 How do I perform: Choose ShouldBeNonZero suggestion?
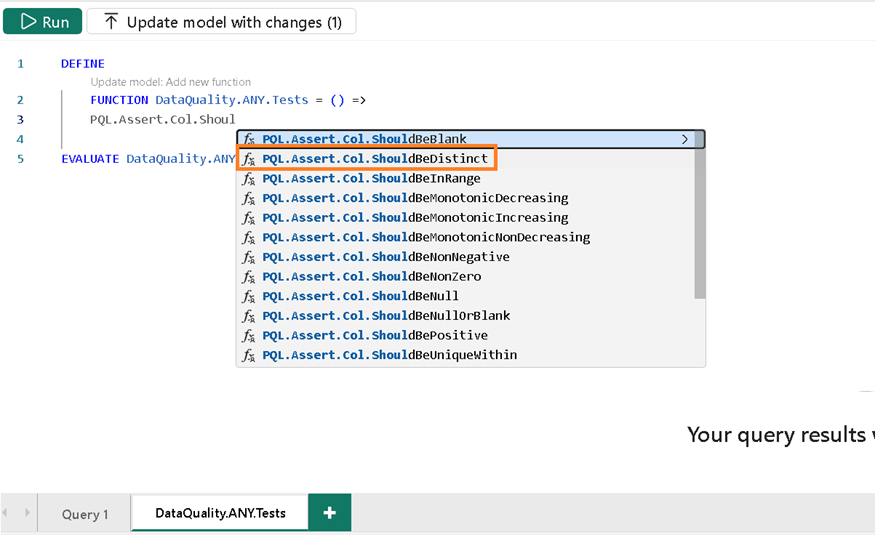(x=466, y=276)
